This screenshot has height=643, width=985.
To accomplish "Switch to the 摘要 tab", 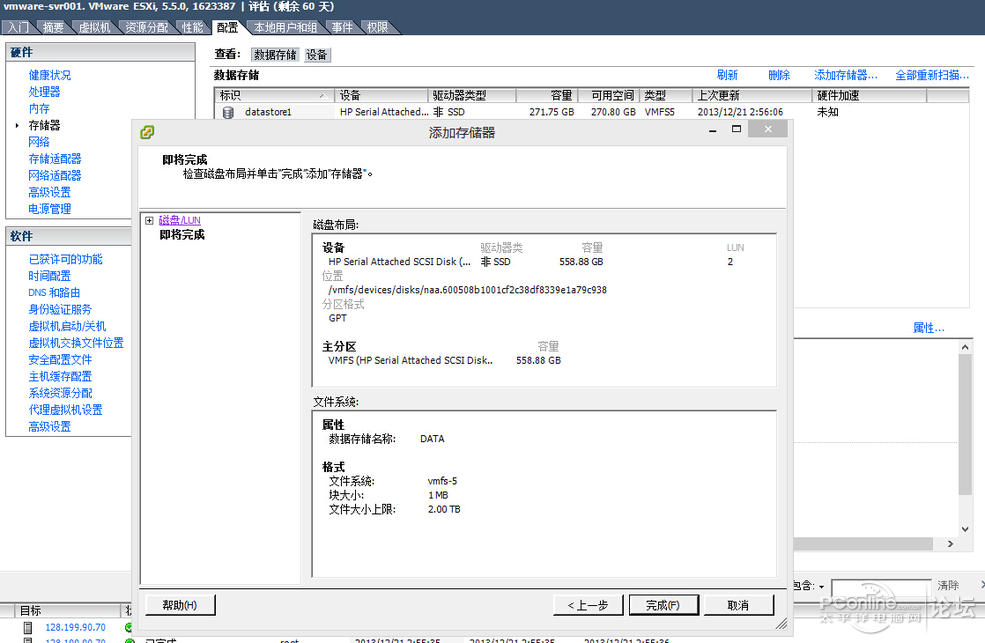I will pos(53,27).
